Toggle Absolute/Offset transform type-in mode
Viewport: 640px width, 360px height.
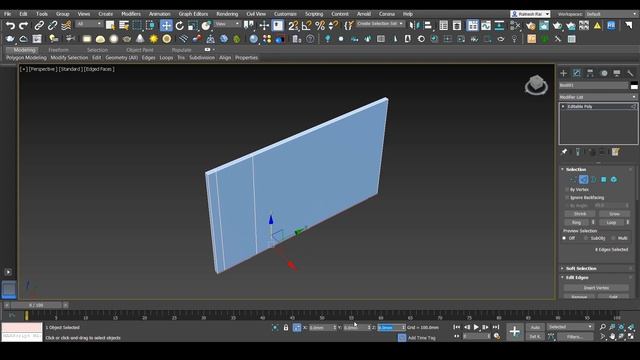[297, 327]
